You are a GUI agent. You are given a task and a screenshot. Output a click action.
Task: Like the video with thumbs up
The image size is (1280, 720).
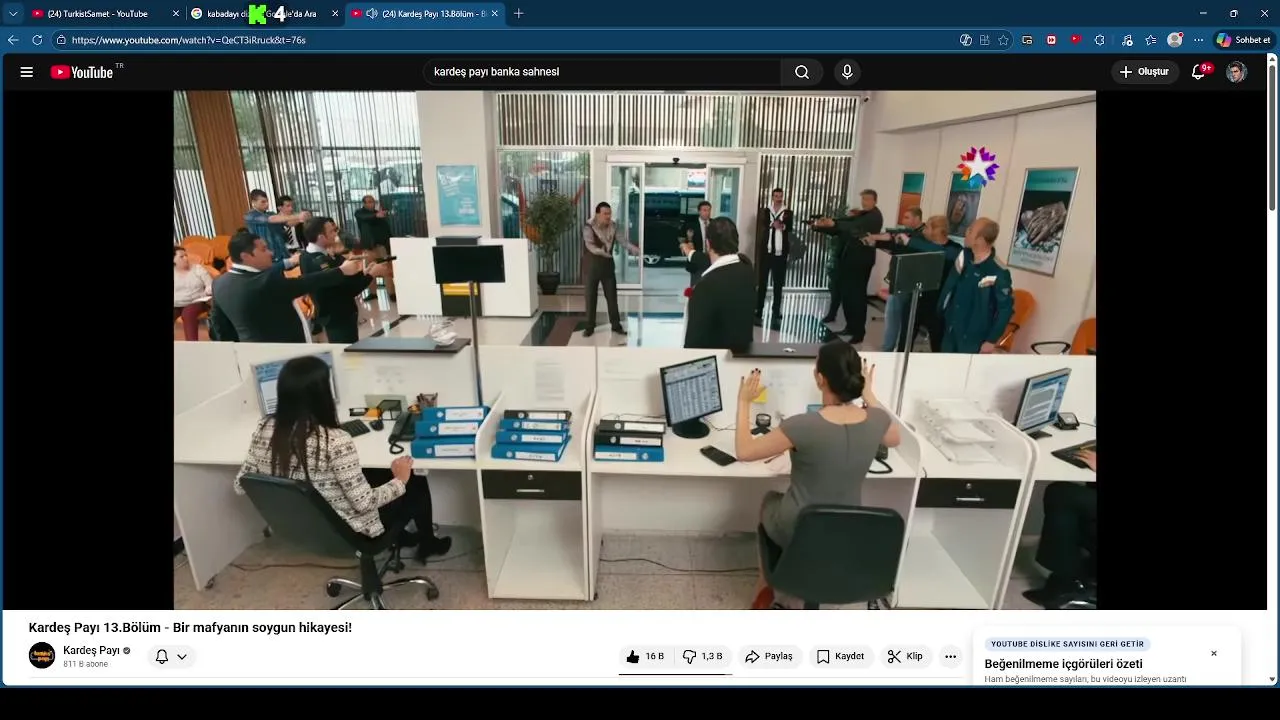click(645, 657)
